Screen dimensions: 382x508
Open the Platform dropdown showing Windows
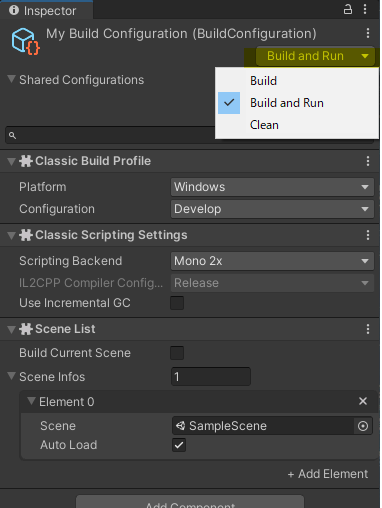272,187
